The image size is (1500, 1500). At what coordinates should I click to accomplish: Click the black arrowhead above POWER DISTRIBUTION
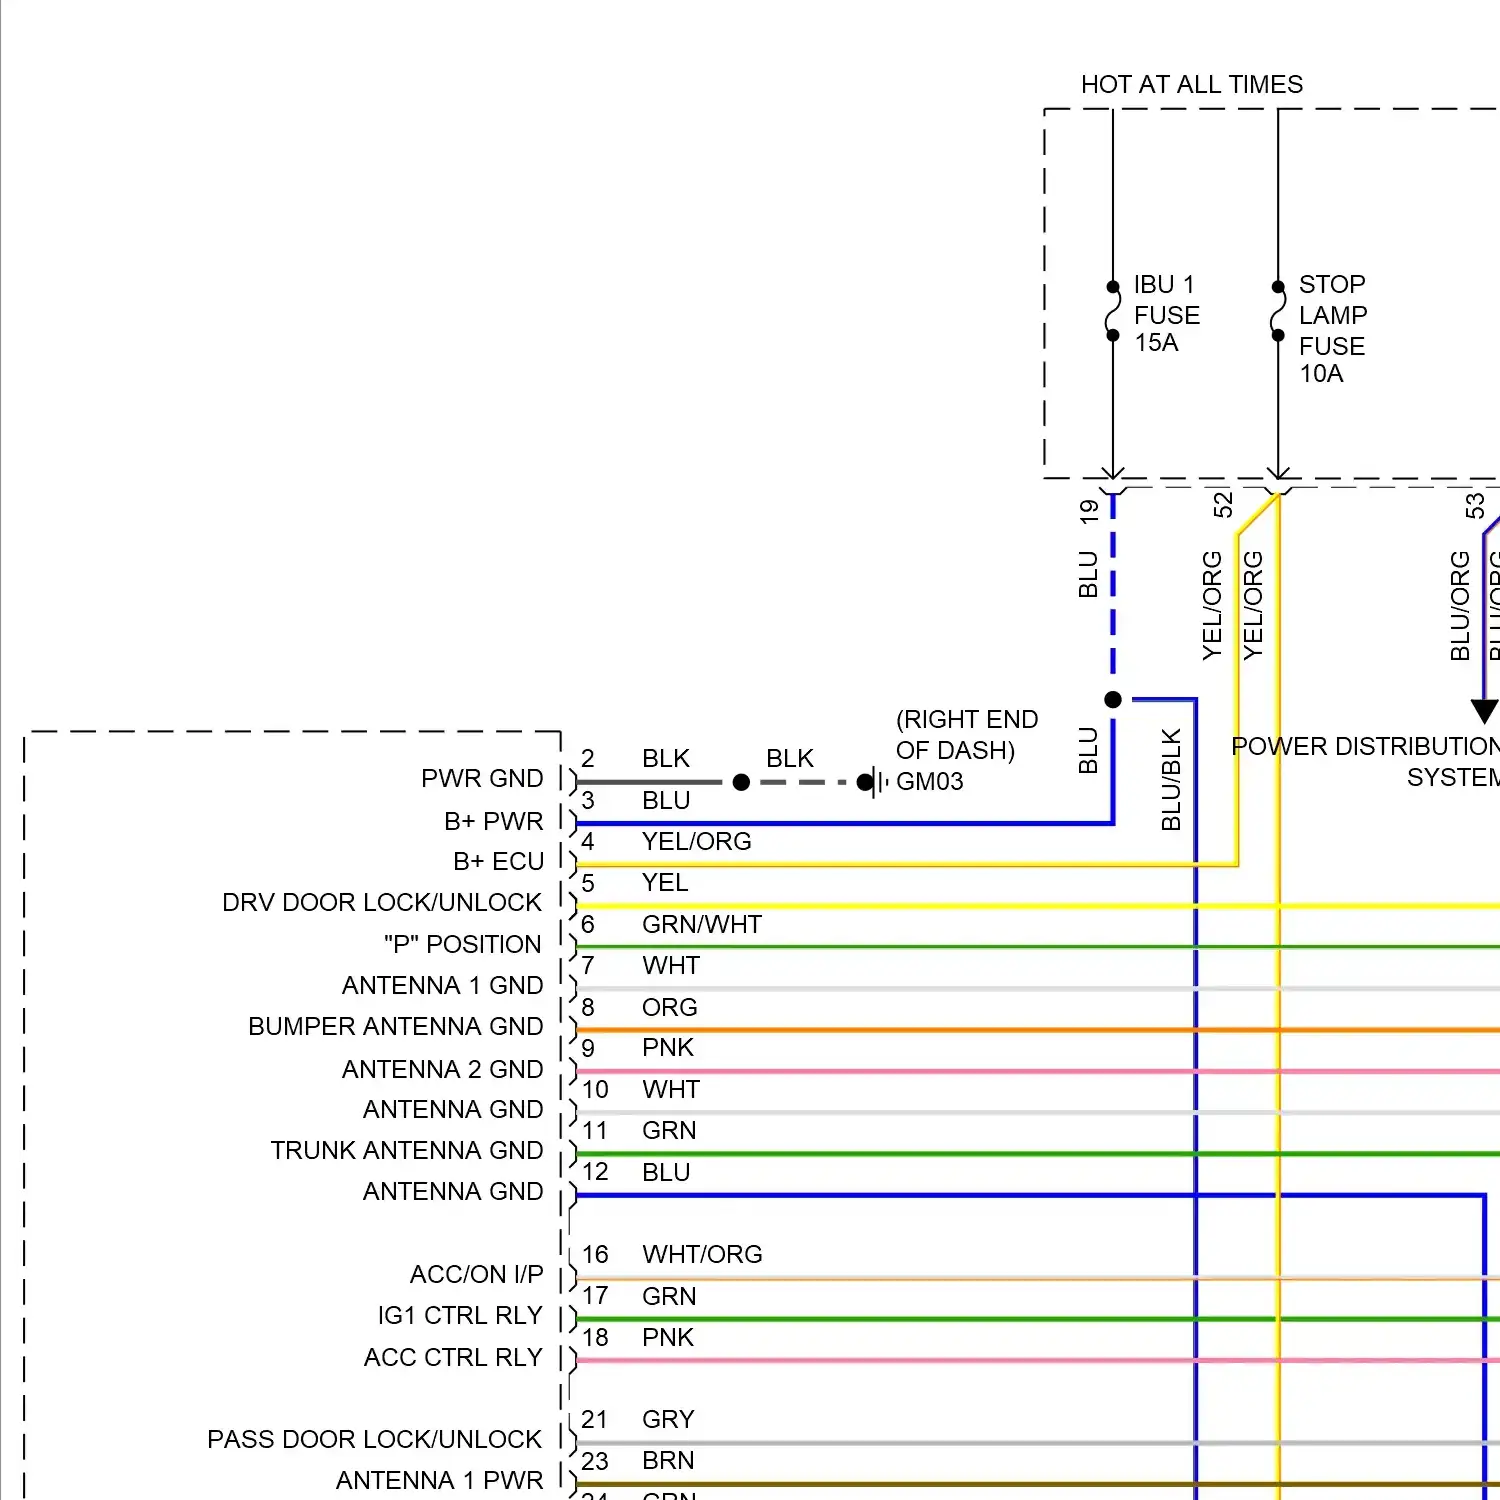pos(1485,712)
